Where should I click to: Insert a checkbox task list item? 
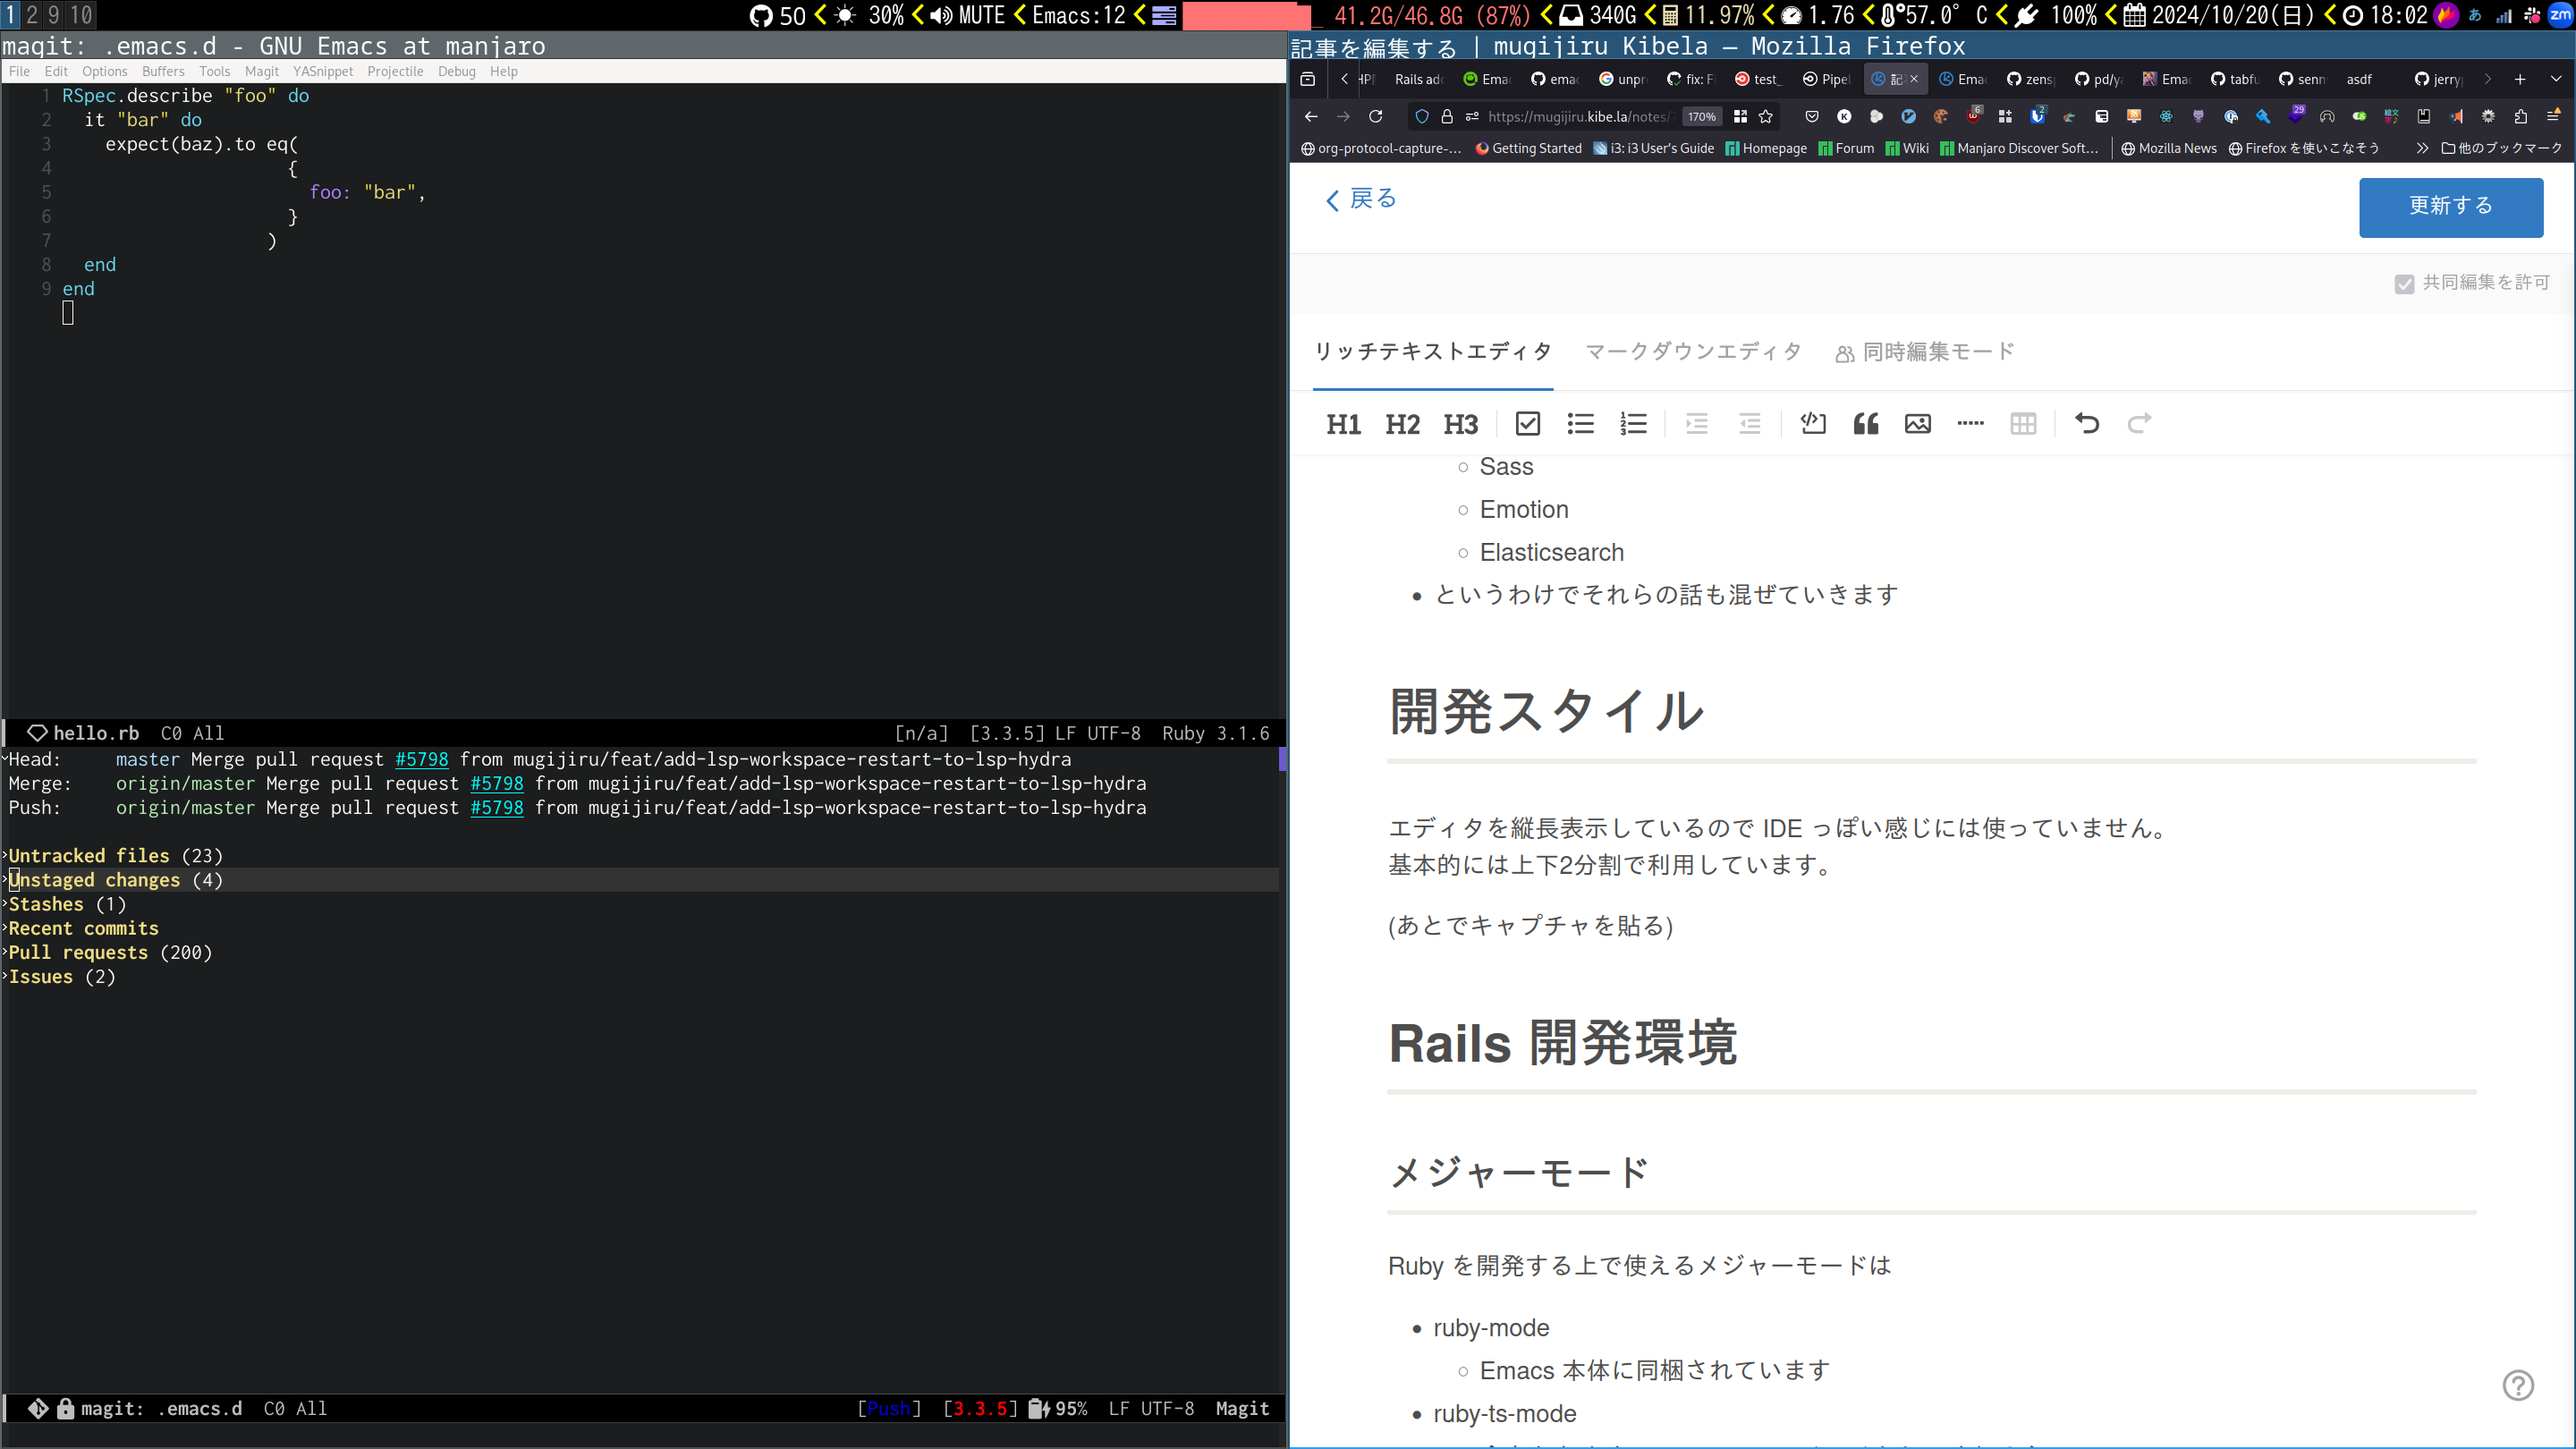(1527, 424)
